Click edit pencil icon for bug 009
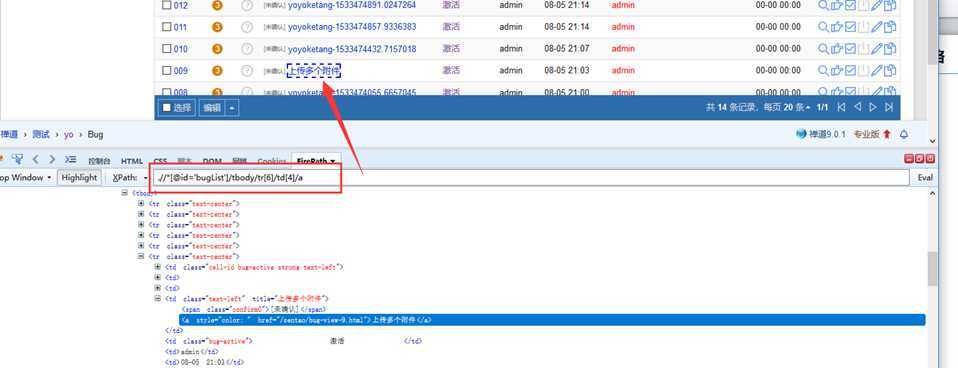 [x=877, y=70]
